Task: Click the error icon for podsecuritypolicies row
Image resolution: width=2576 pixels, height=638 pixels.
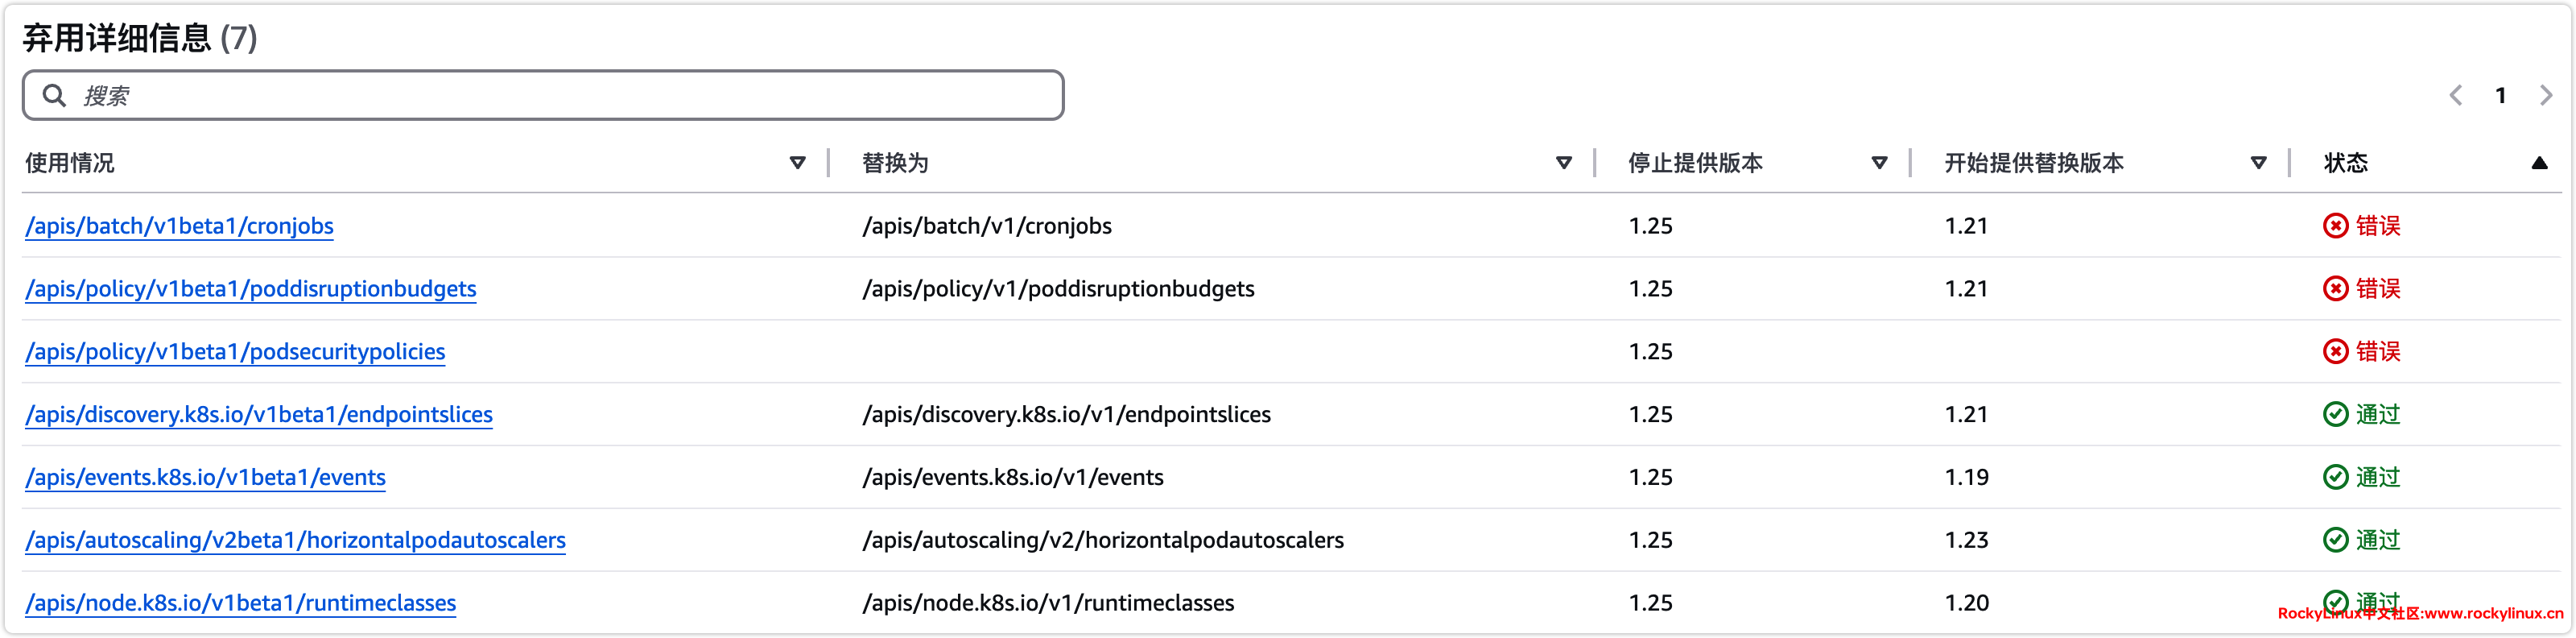Action: pyautogui.click(x=2335, y=352)
